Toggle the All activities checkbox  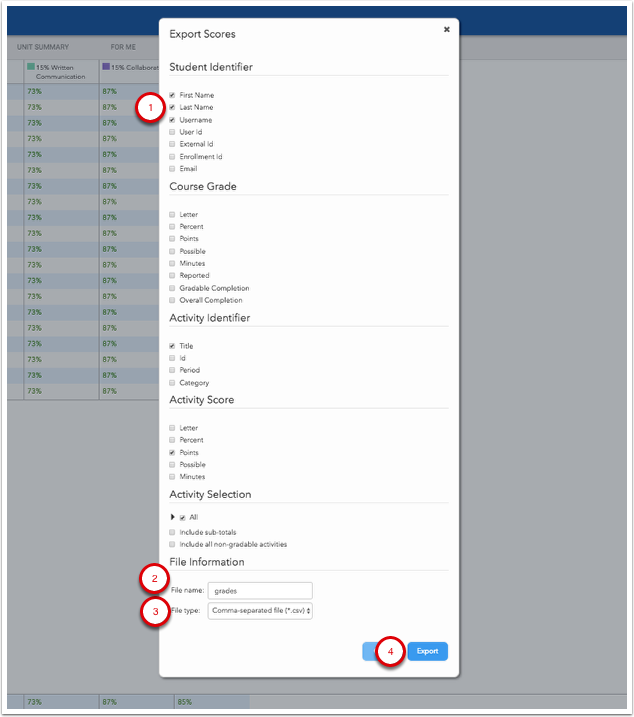182,517
